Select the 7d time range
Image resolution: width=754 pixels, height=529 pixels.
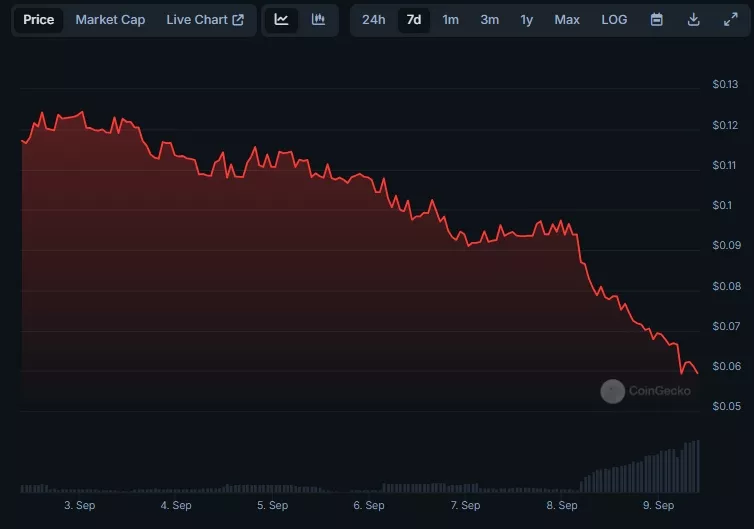413,20
